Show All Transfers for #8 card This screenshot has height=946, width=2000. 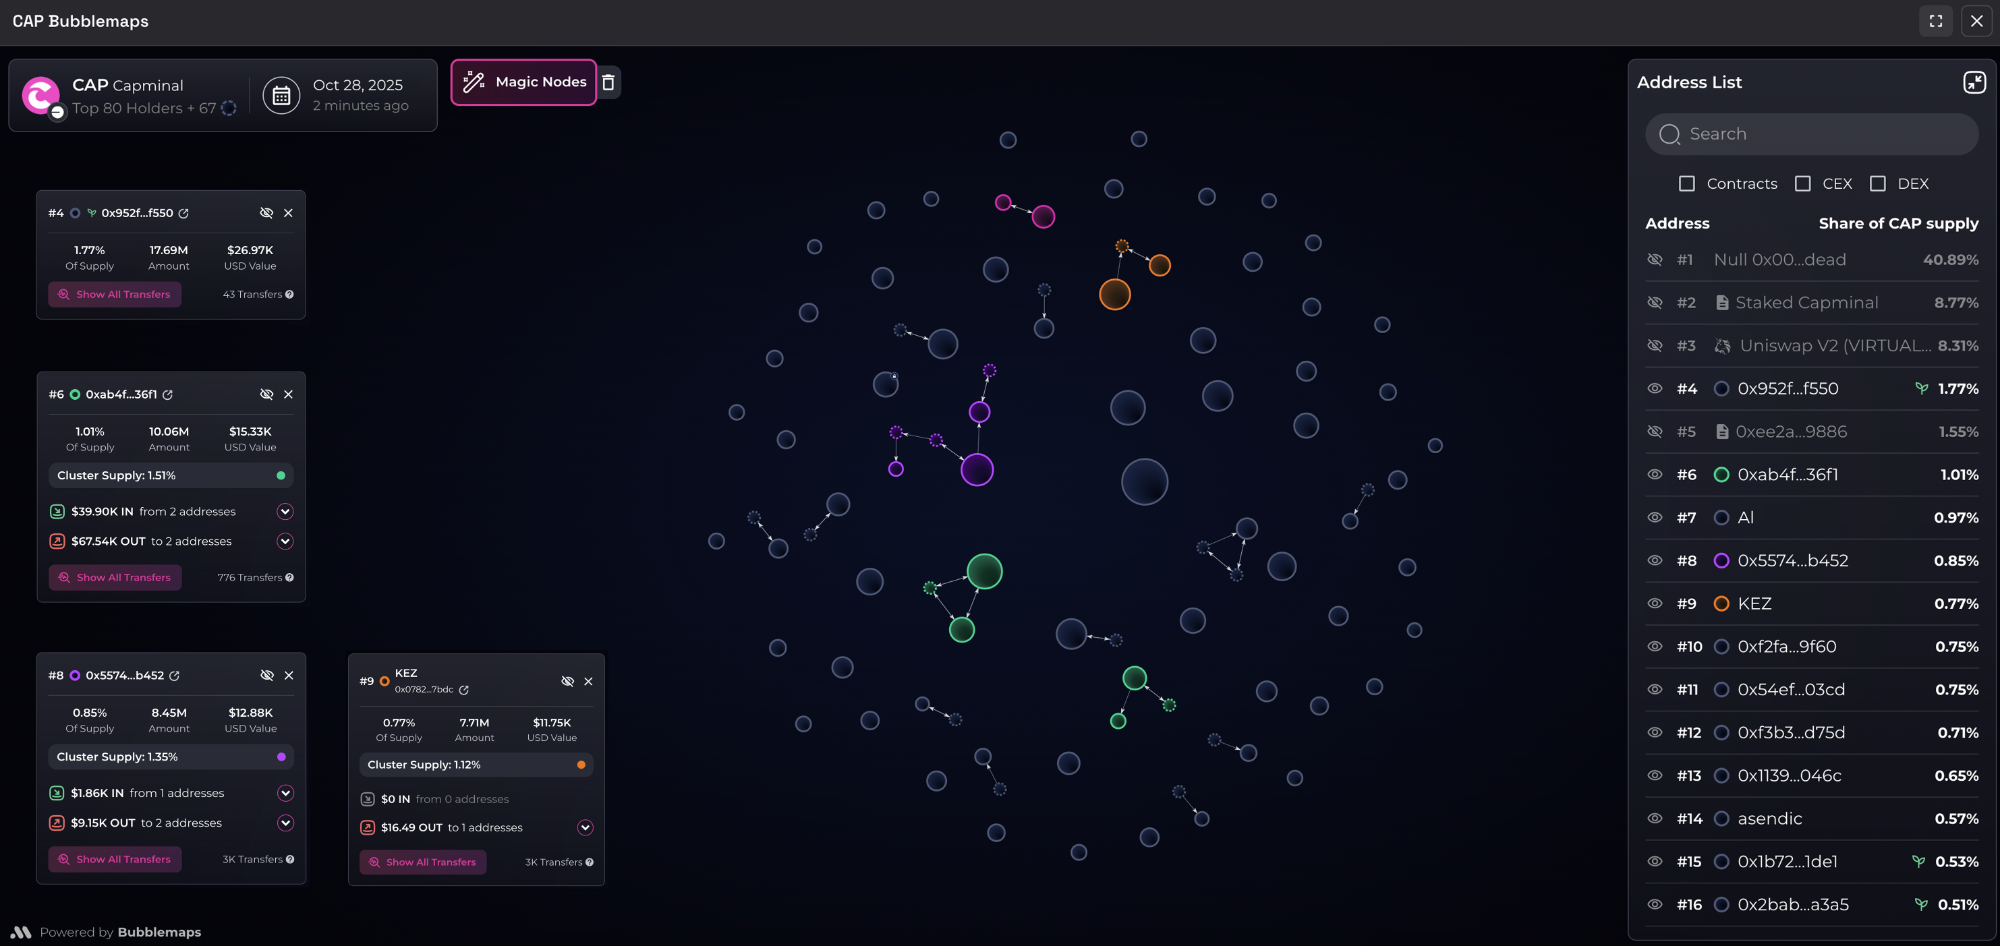(x=115, y=860)
